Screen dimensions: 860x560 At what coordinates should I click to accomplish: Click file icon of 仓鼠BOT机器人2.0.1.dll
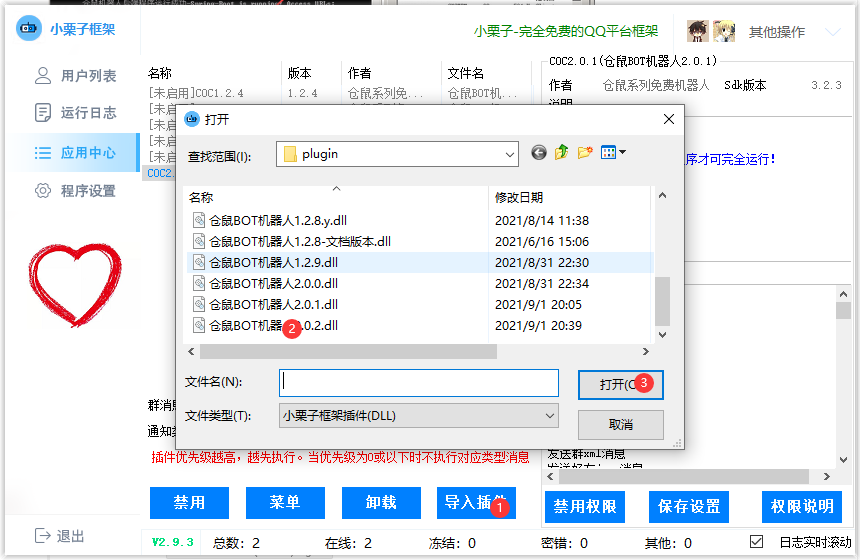click(x=199, y=304)
